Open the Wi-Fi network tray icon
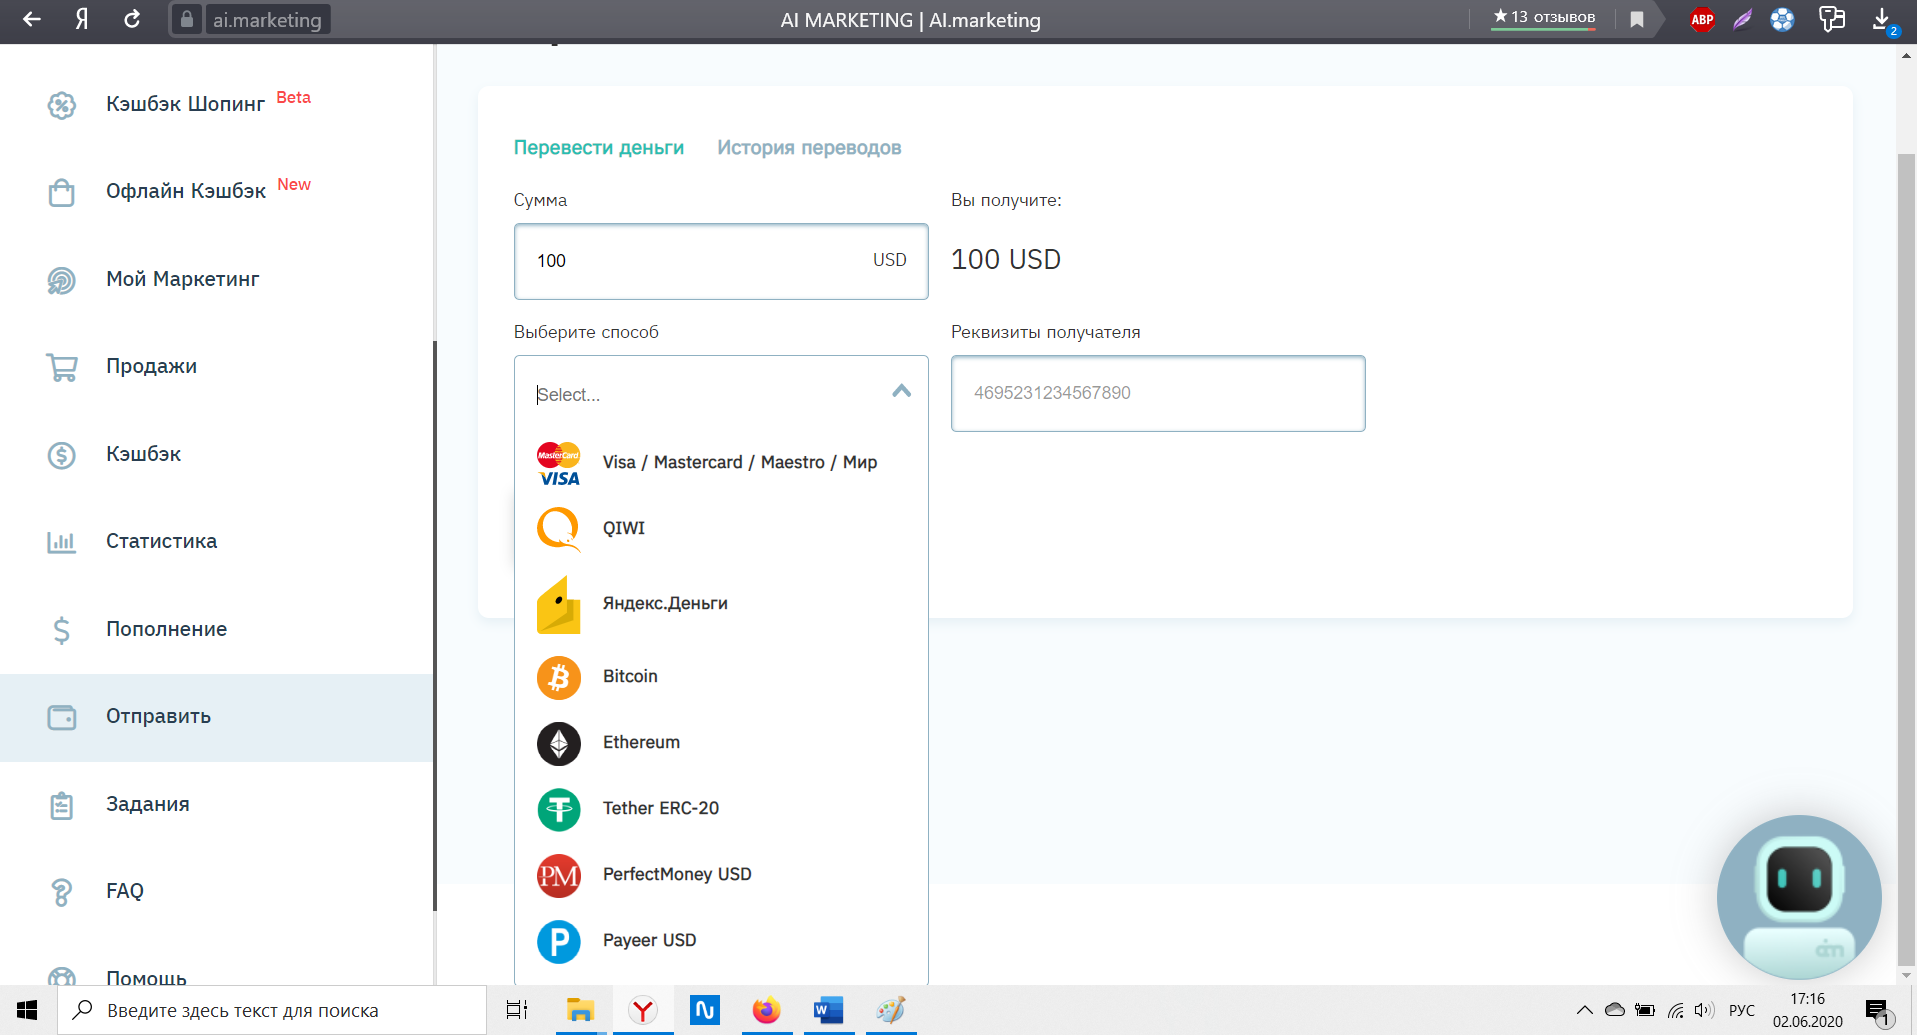 (1675, 1010)
